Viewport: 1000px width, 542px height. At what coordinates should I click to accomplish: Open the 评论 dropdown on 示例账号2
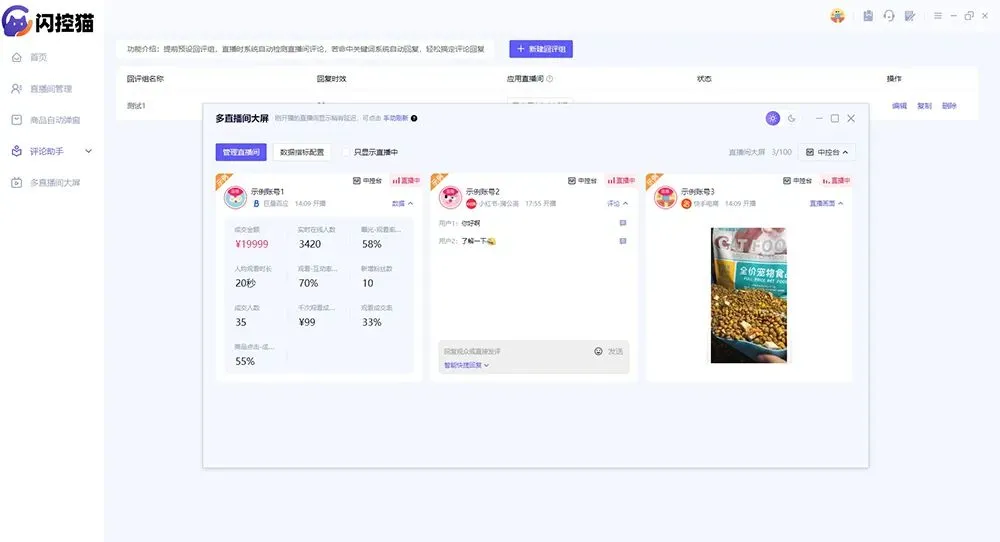point(617,203)
